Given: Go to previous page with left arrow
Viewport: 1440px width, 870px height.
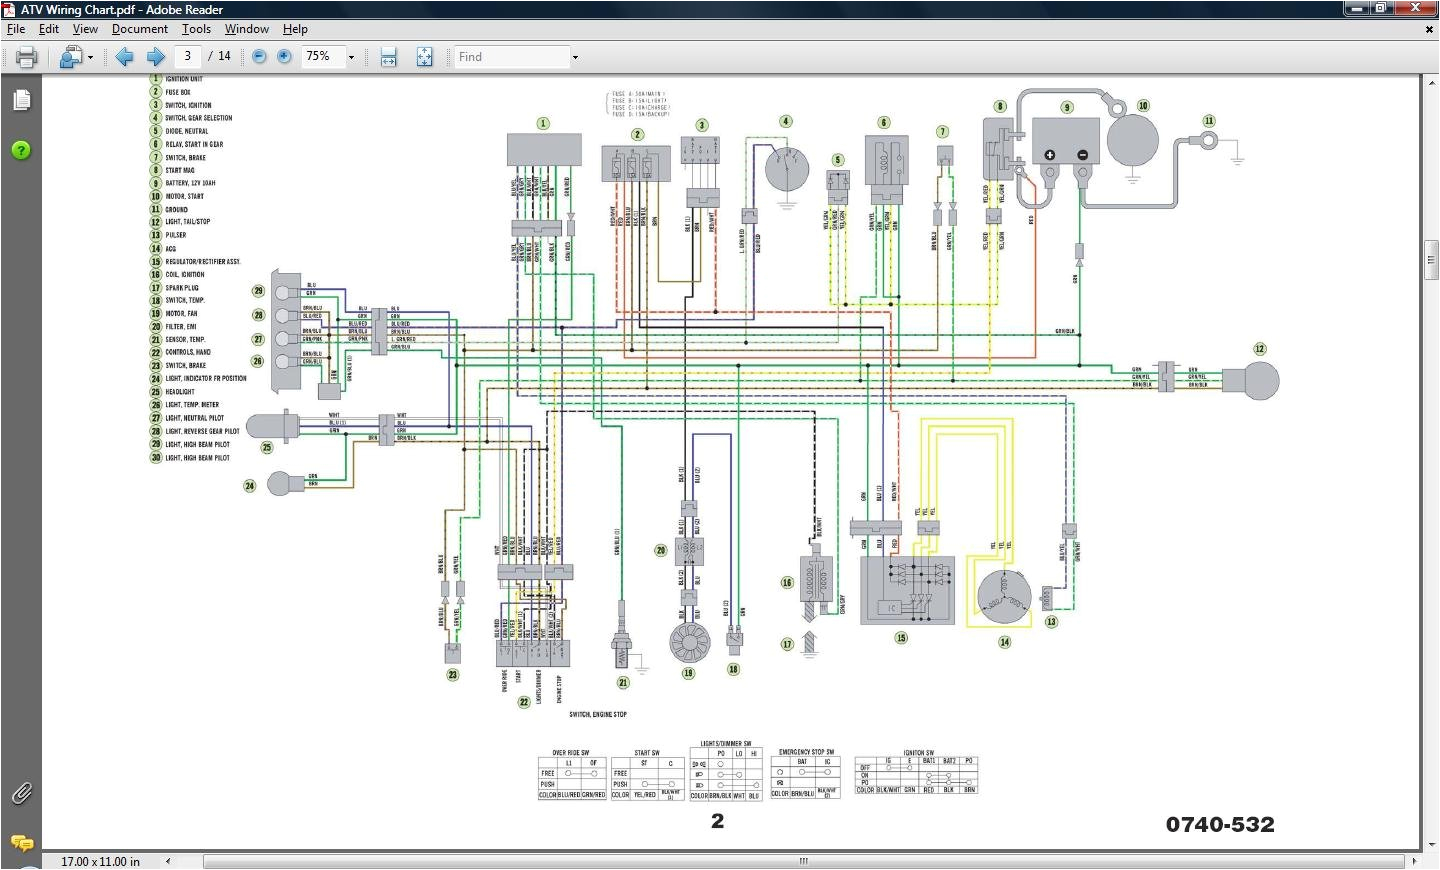Looking at the screenshot, I should [124, 57].
